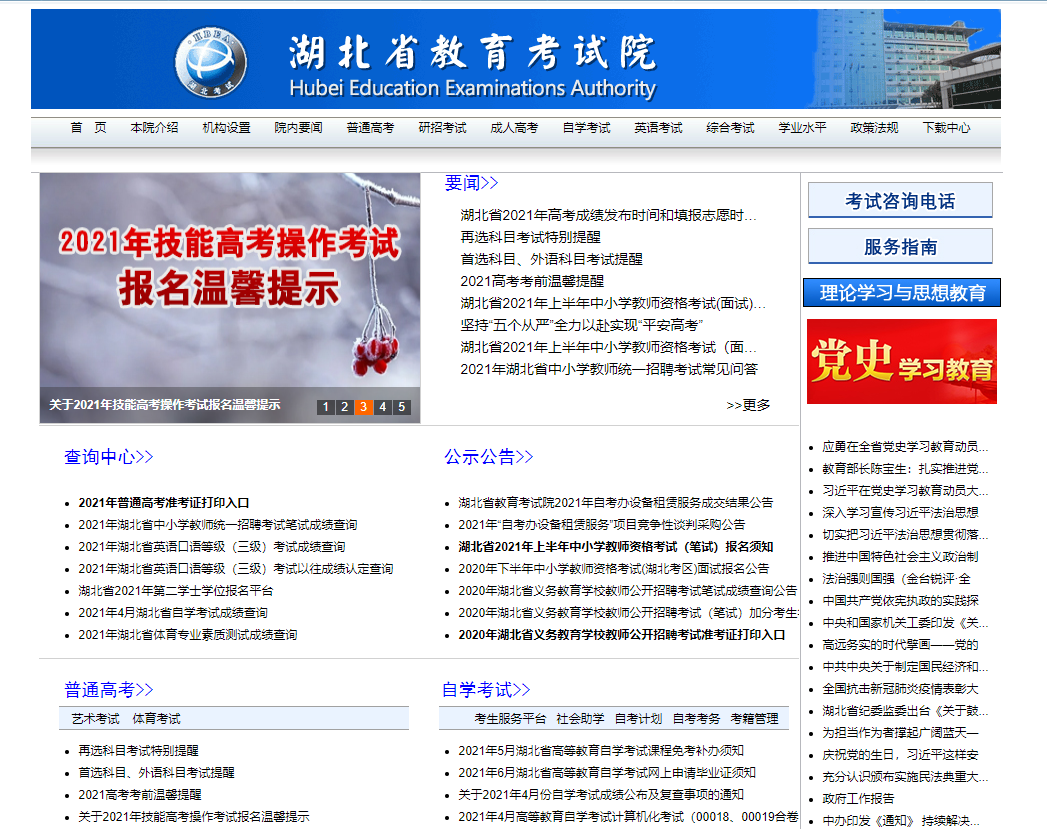Open 2021年普通高考准考证打印入口 link
The image size is (1047, 829).
(164, 503)
